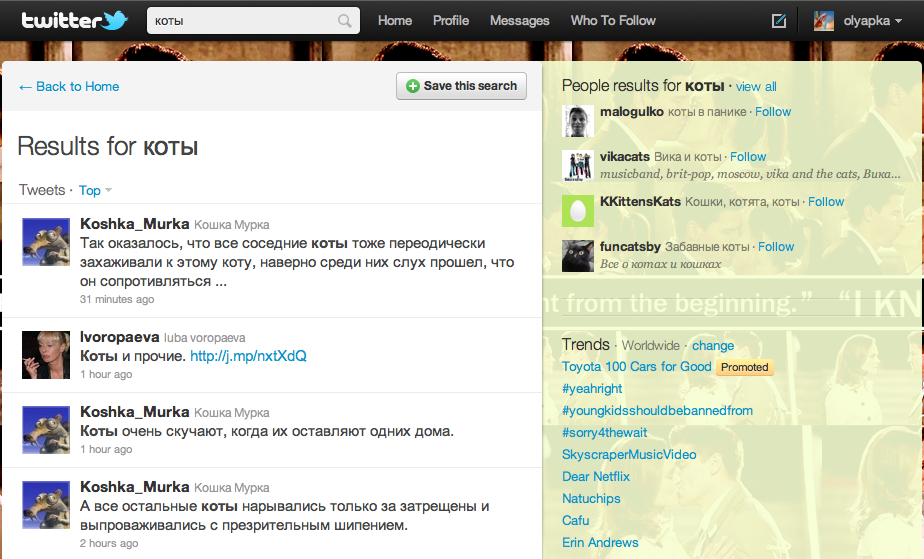The width and height of the screenshot is (924, 559).
Task: Open Who To Follow page
Action: [613, 21]
